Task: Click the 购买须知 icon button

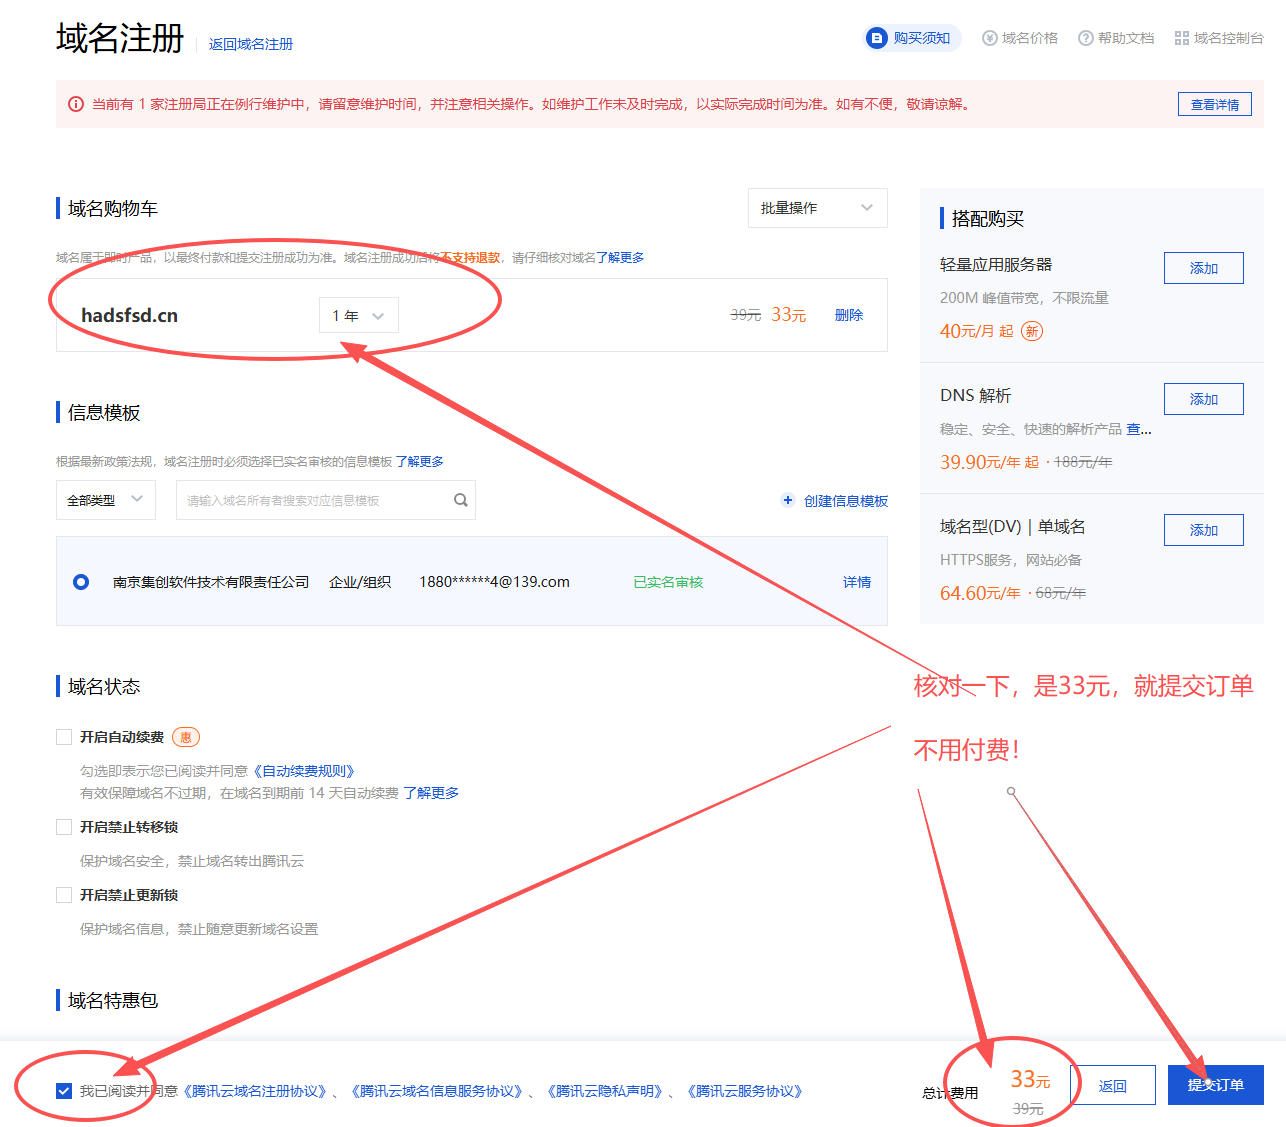Action: click(x=877, y=38)
